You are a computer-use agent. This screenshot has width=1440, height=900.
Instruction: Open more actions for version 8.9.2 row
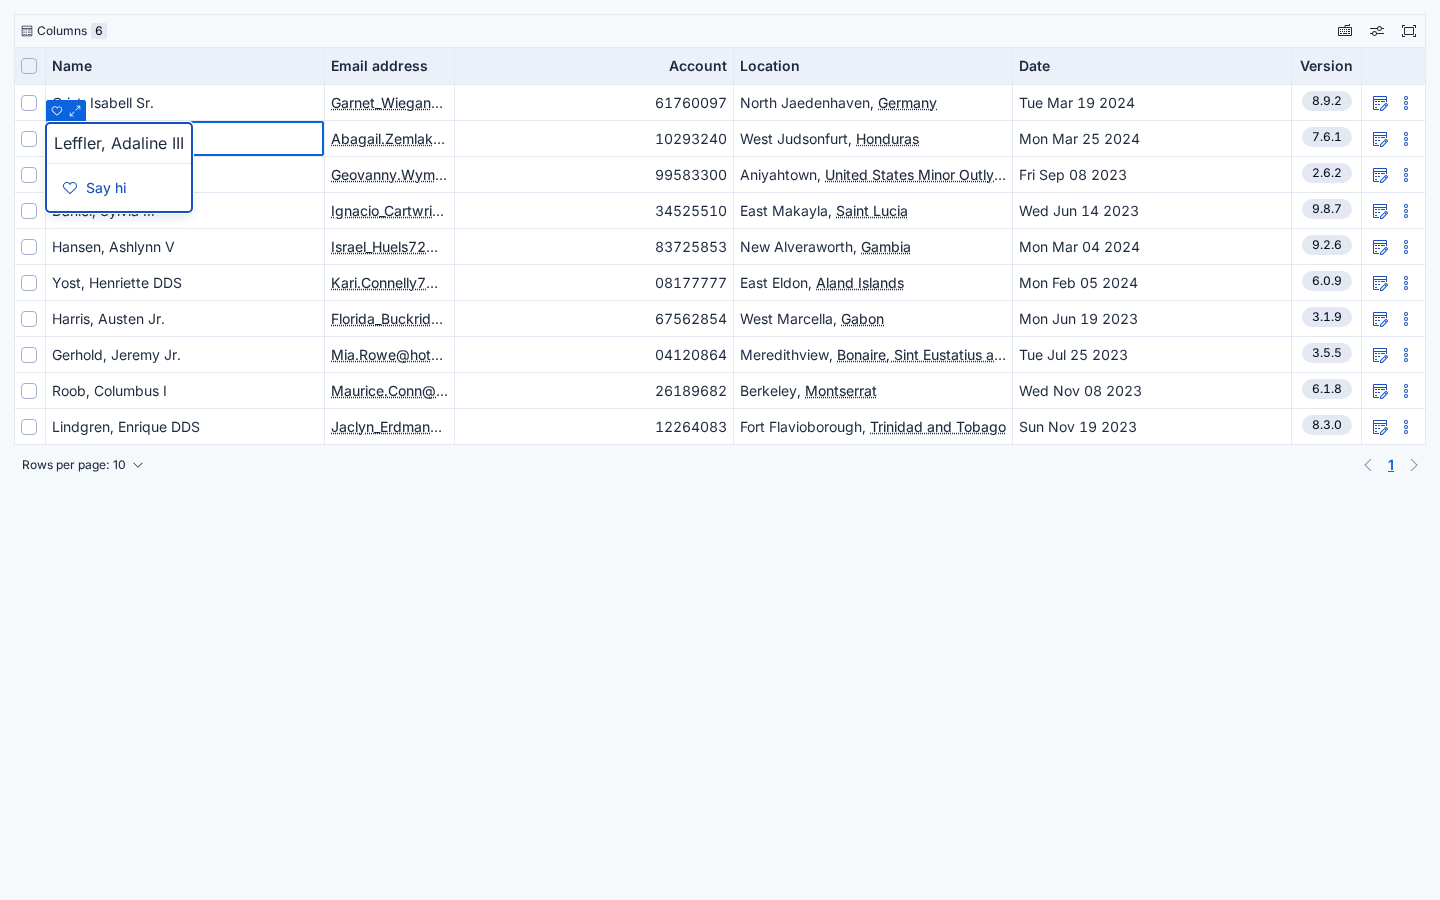(x=1406, y=103)
